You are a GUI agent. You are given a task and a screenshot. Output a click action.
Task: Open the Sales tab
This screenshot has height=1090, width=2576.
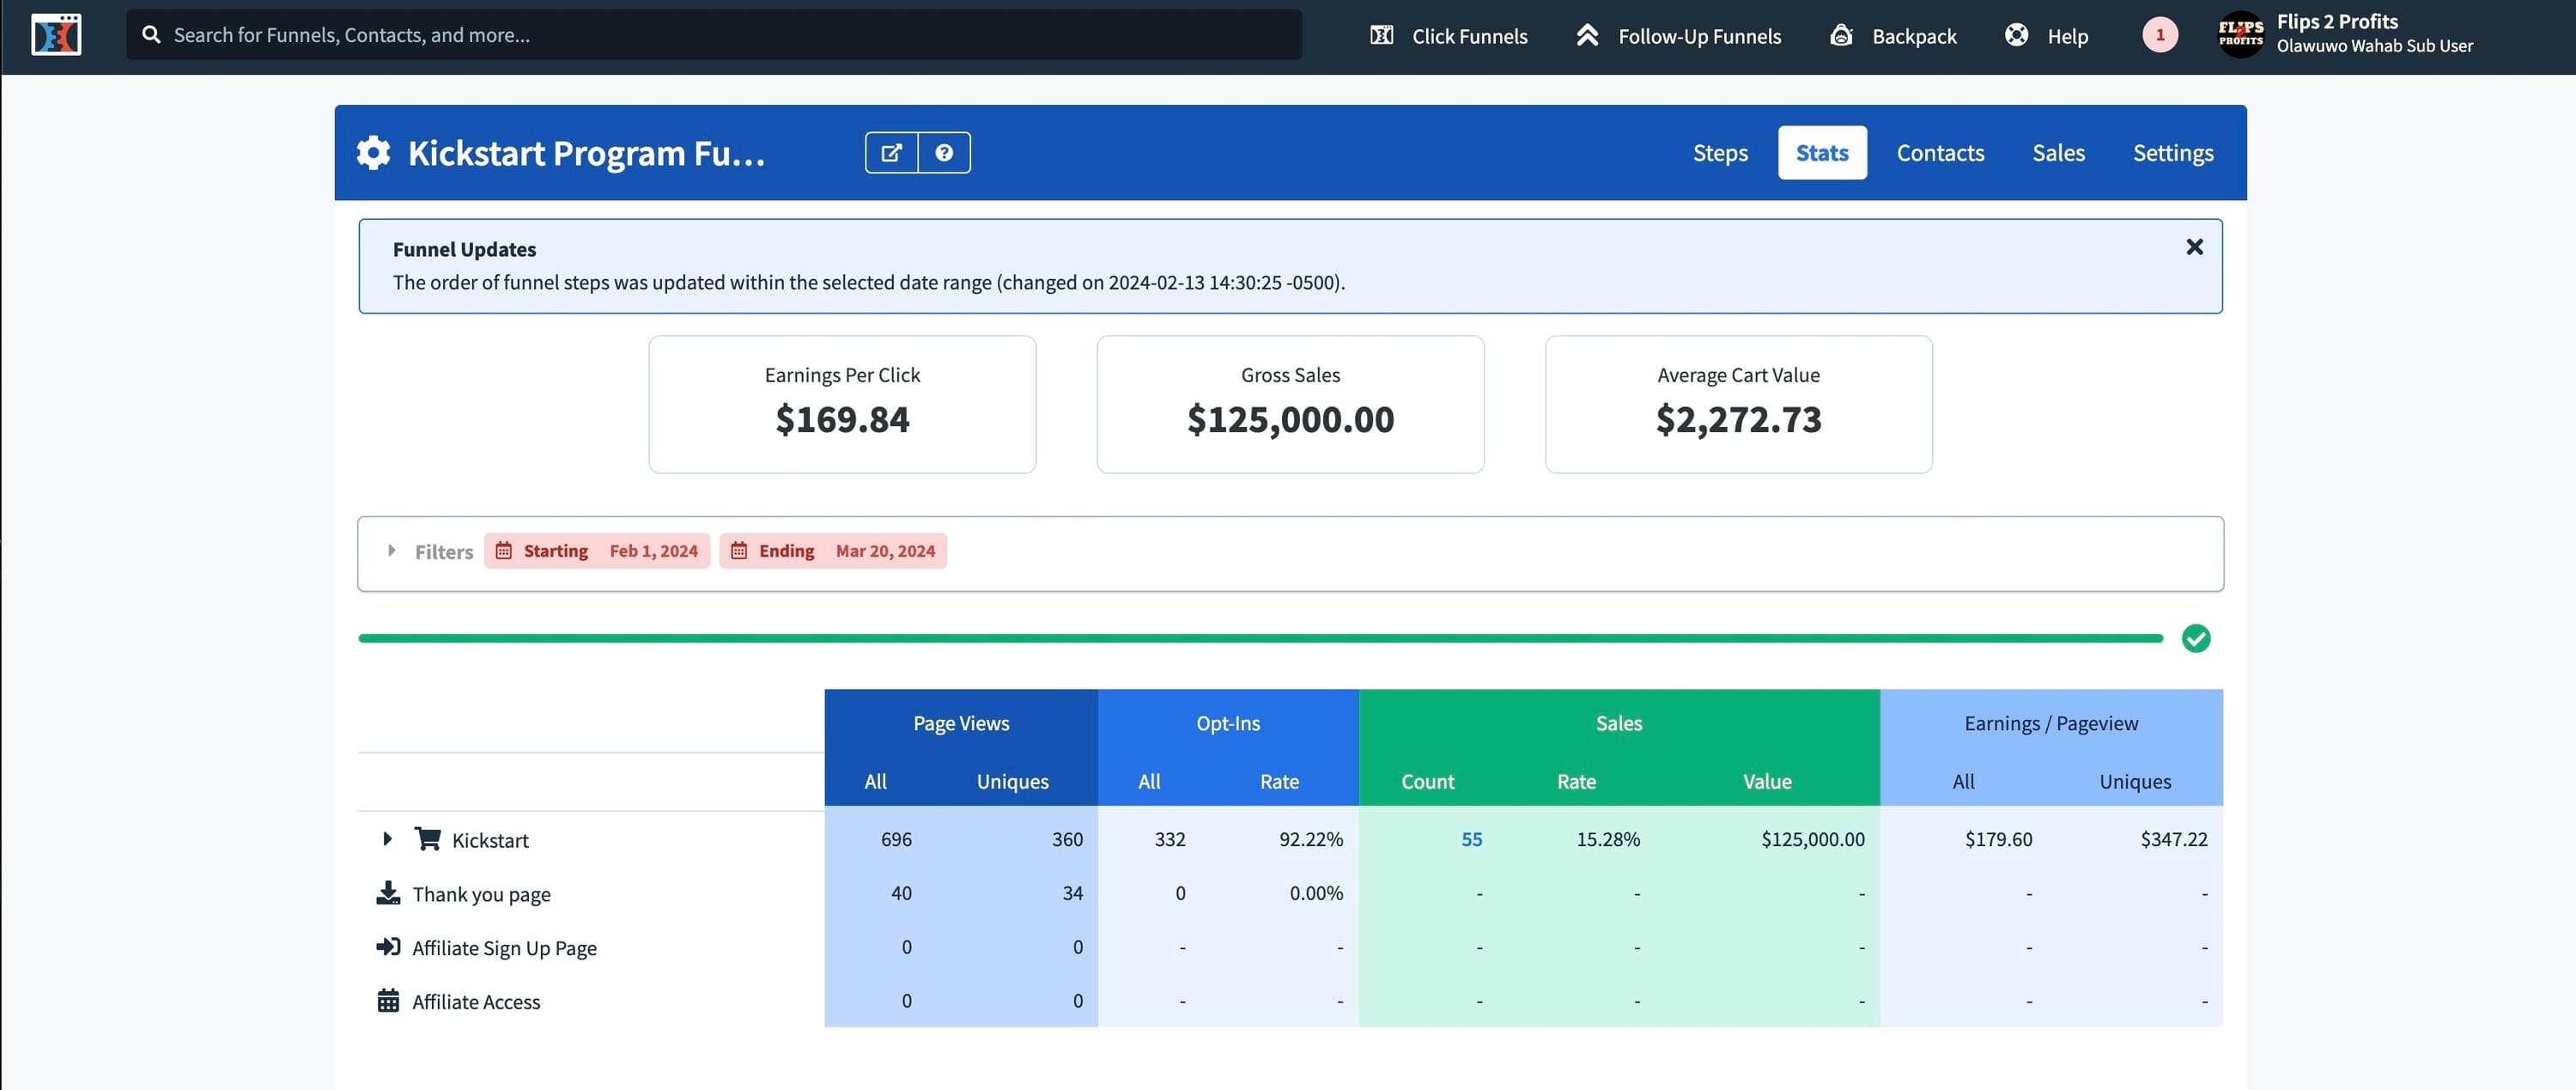point(2058,153)
